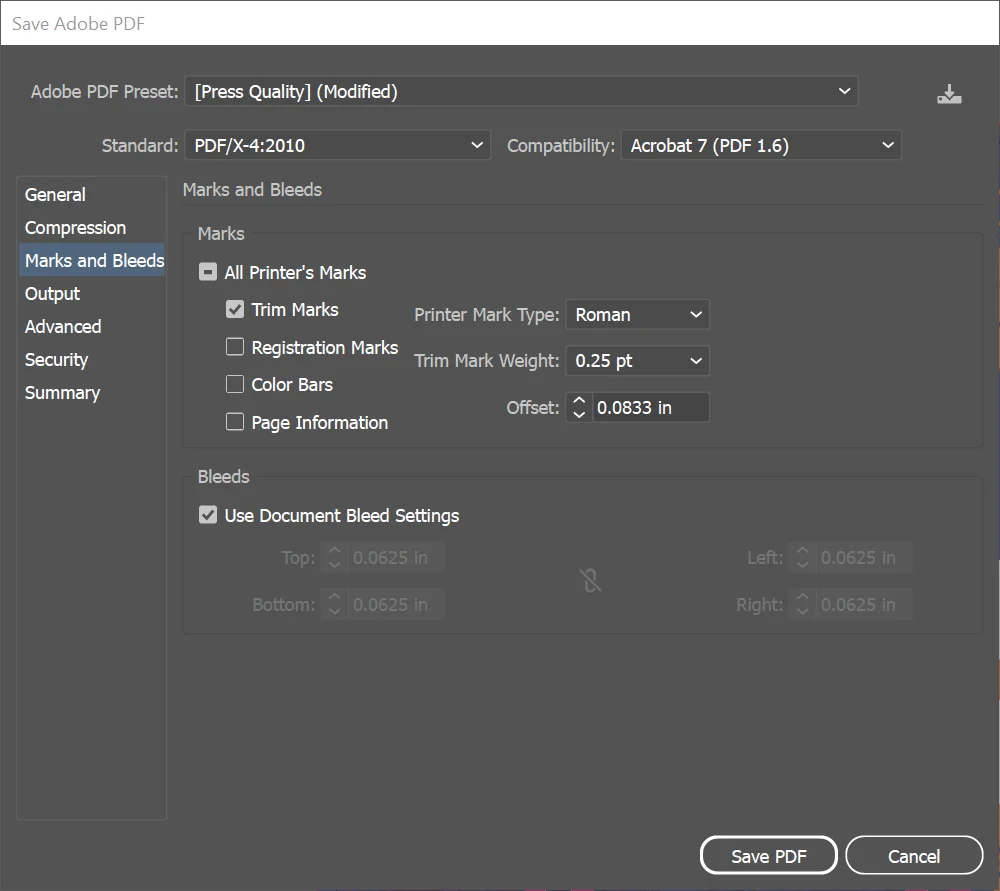
Task: Uncheck Use Document Bleed Settings
Action: tap(207, 515)
